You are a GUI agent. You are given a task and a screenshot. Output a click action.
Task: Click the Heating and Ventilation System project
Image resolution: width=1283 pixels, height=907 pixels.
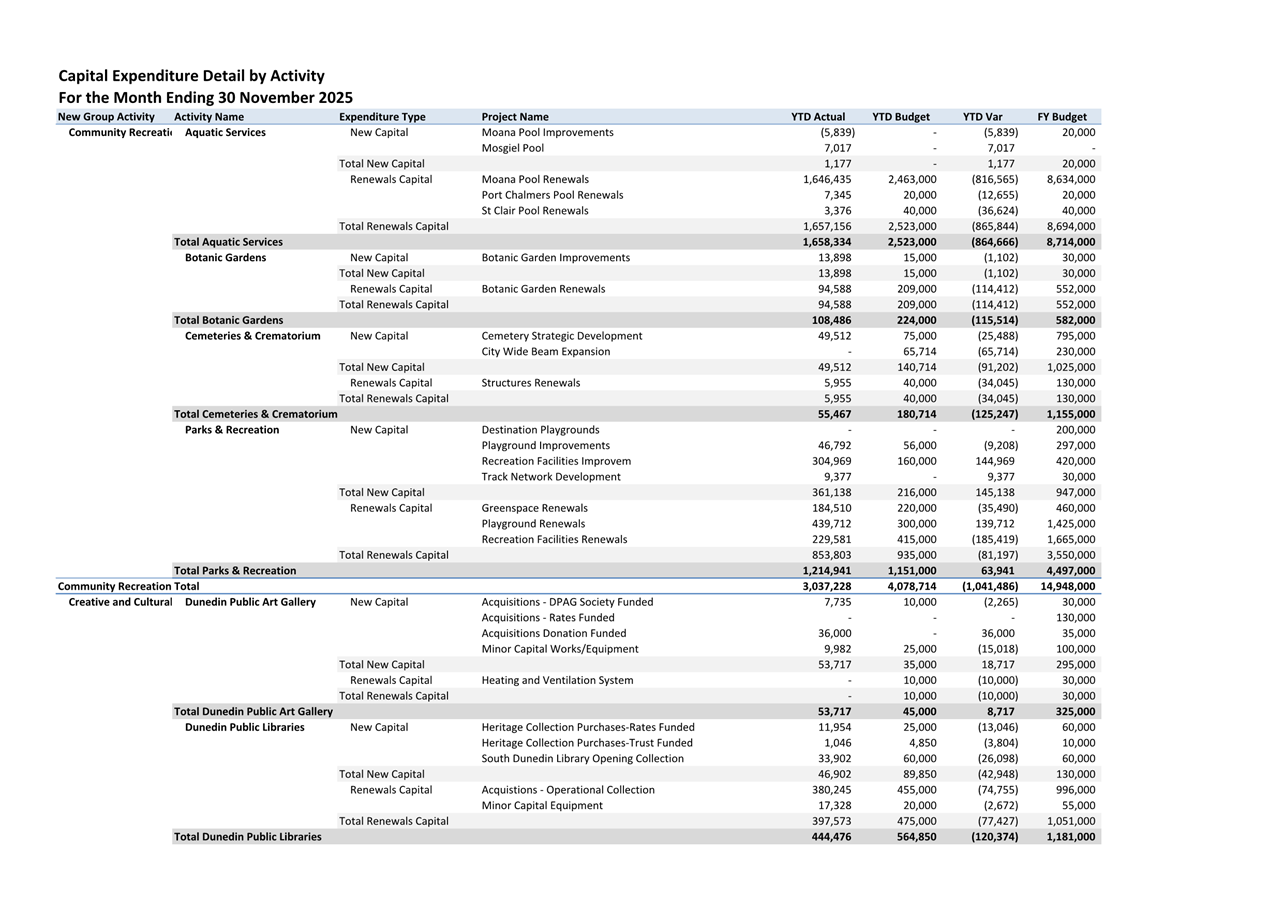557,680
